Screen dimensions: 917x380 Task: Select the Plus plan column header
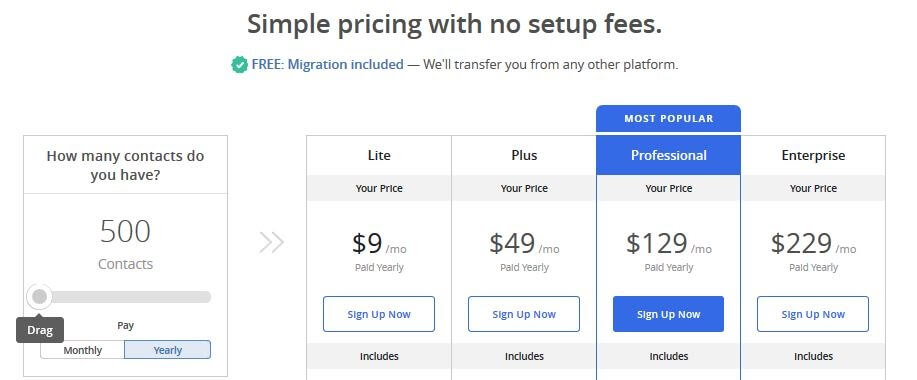[524, 156]
